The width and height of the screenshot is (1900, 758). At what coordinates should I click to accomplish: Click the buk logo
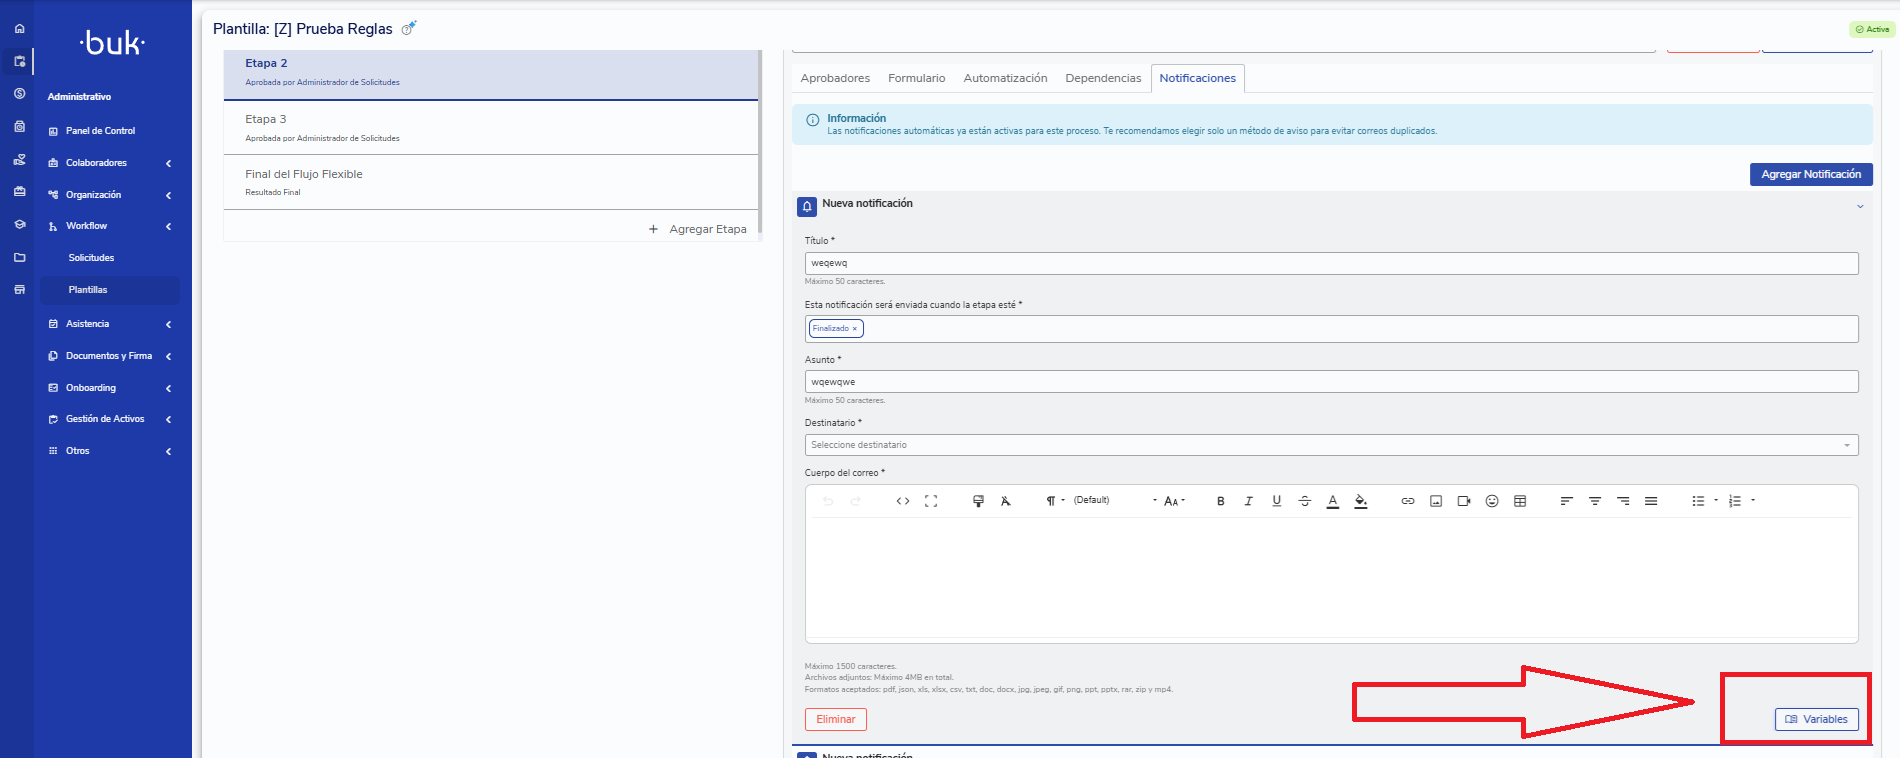pyautogui.click(x=112, y=43)
